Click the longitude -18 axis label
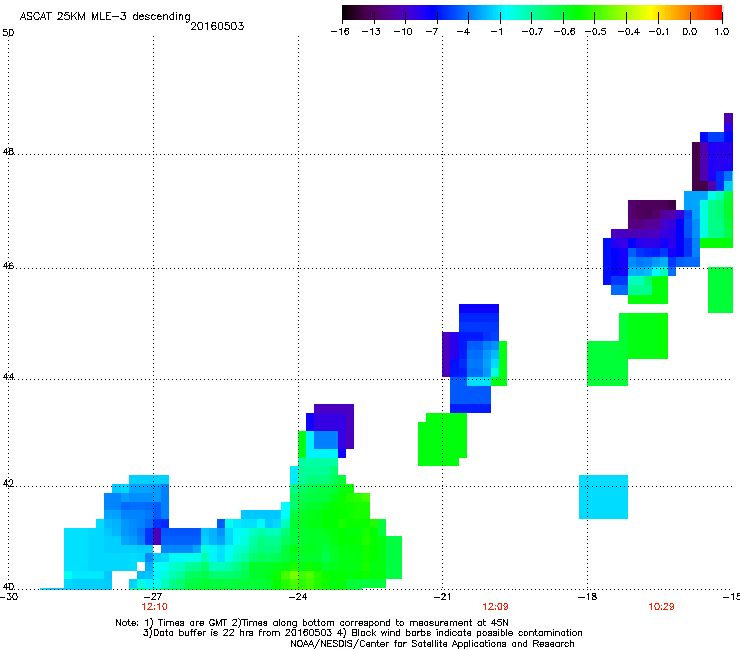The width and height of the screenshot is (740, 650). point(587,597)
